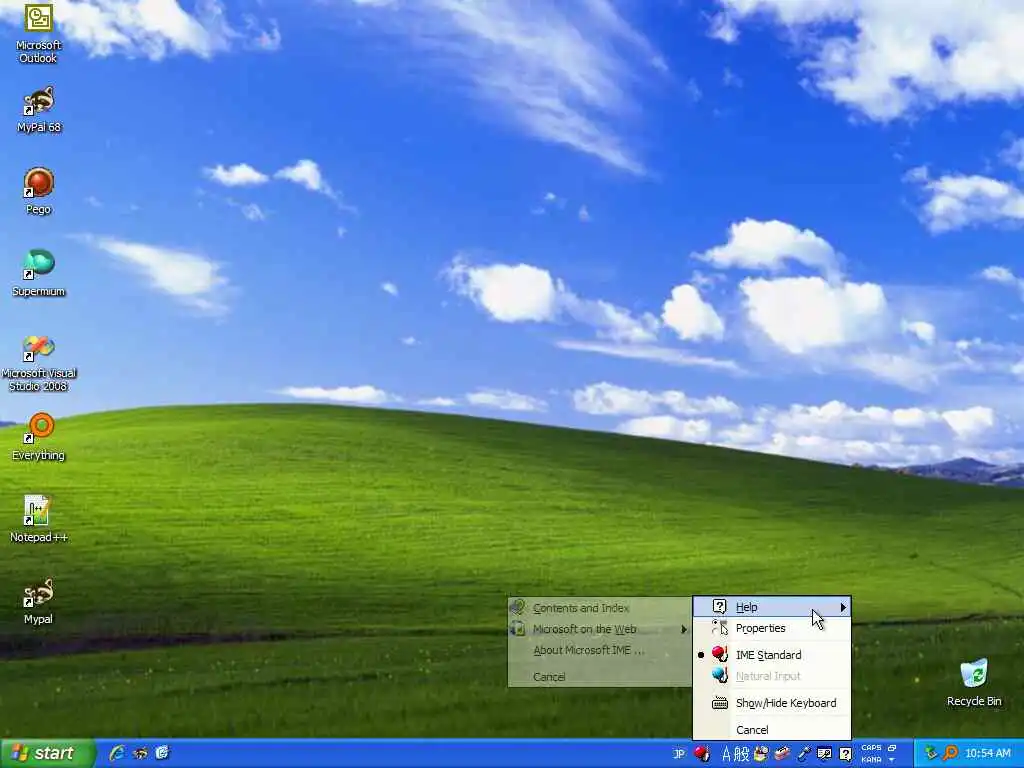Select the Notepad++ desktop shortcut
Screen dimensions: 1024x768
[x=39, y=519]
